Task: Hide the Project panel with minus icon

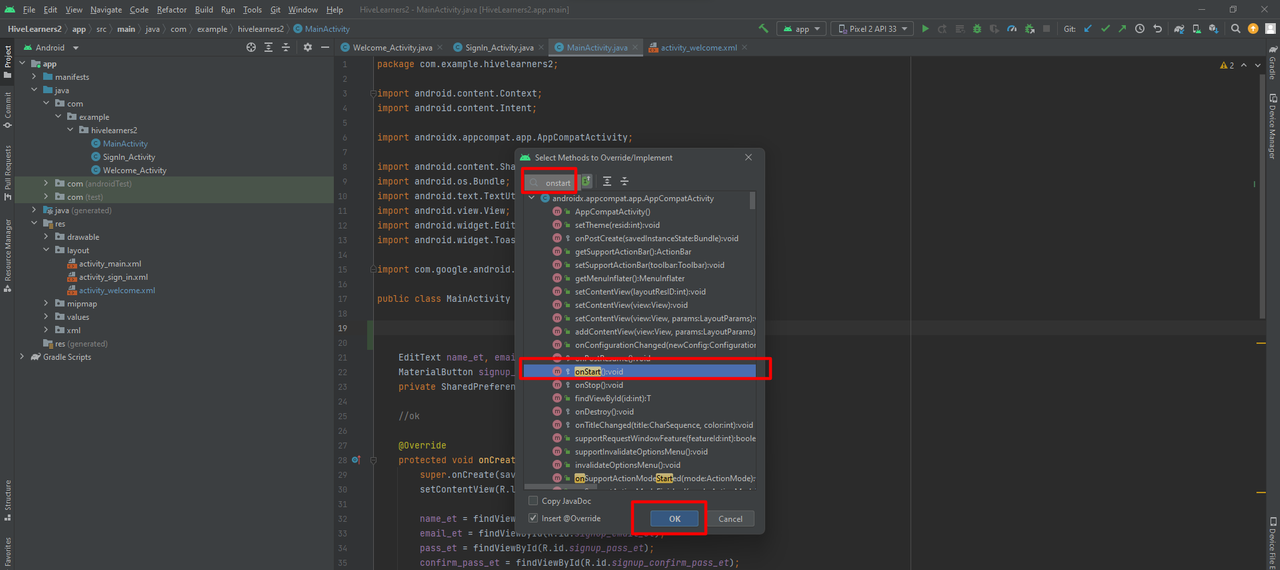Action: [x=324, y=47]
